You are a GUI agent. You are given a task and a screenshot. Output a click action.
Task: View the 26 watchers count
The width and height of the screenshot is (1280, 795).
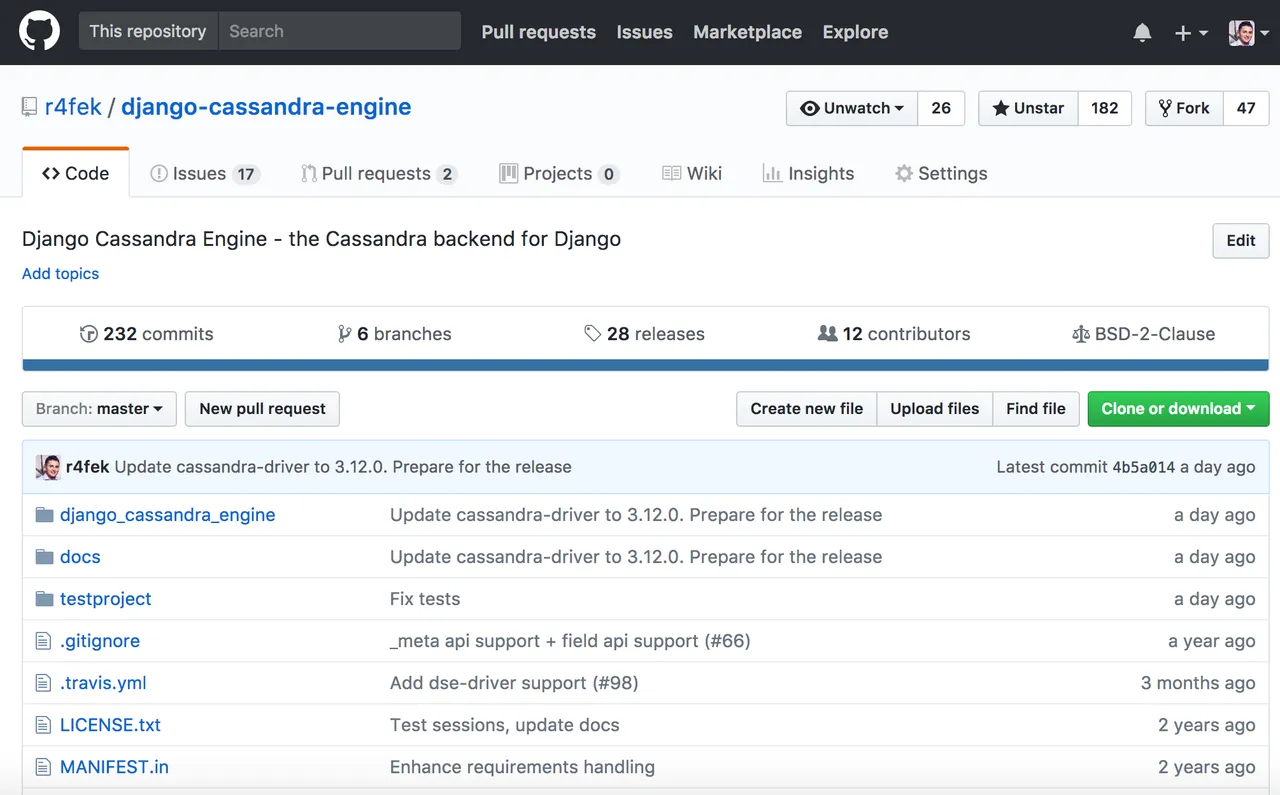[x=941, y=108]
